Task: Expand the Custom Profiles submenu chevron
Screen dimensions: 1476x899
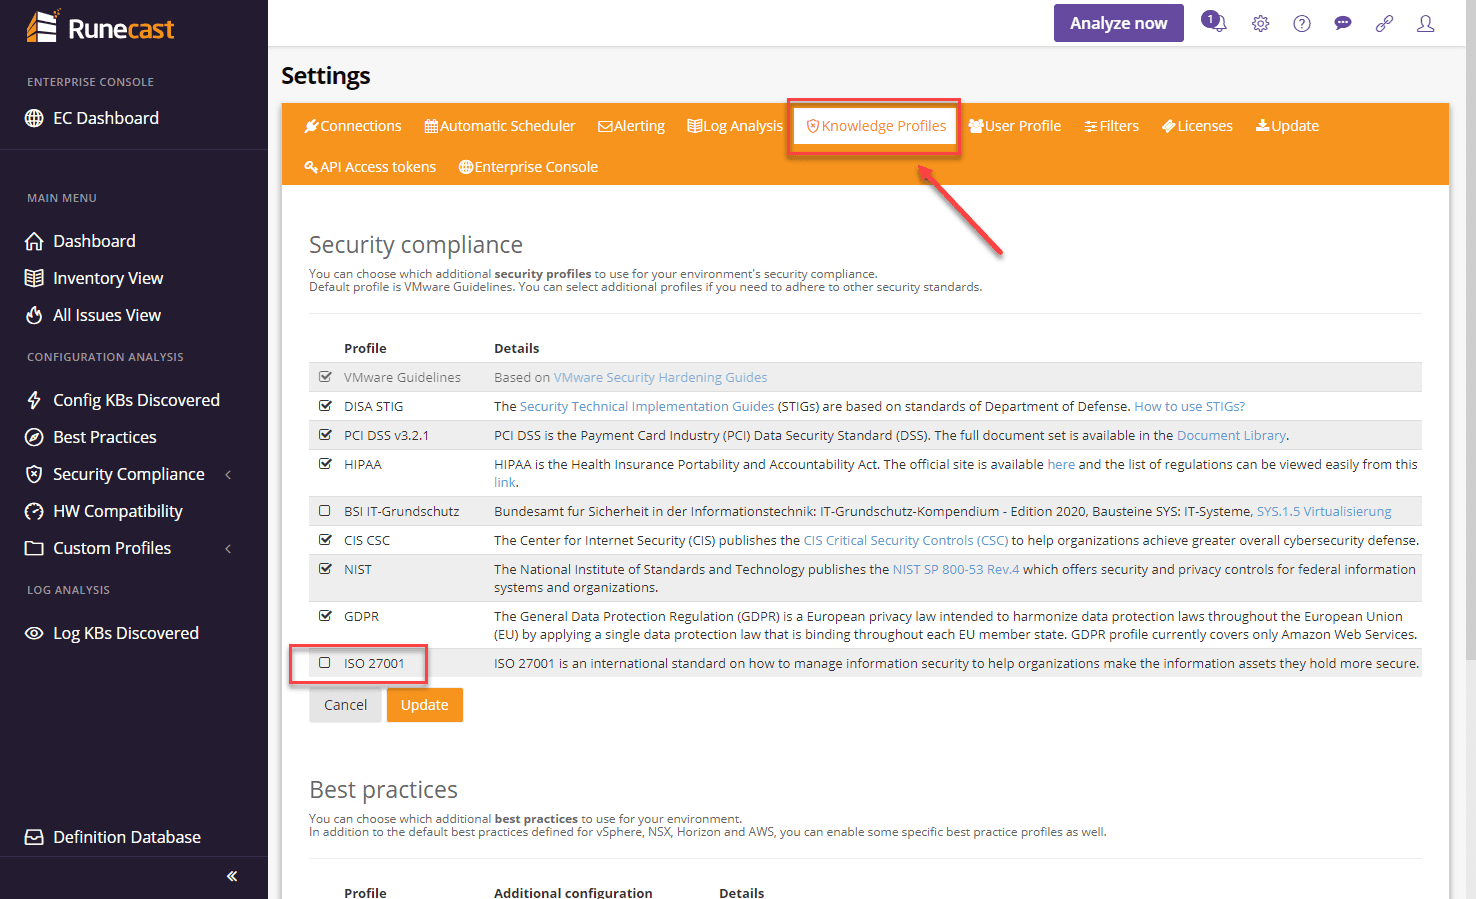Action: coord(228,549)
